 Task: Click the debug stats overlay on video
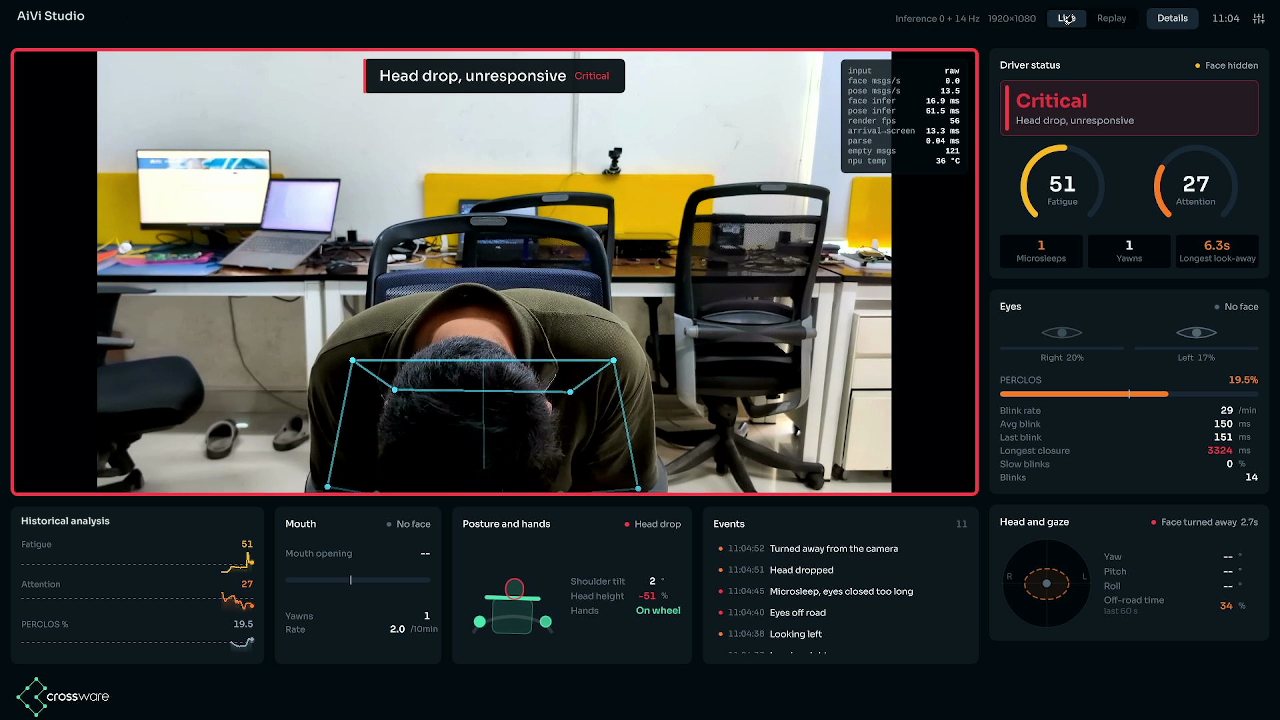904,116
